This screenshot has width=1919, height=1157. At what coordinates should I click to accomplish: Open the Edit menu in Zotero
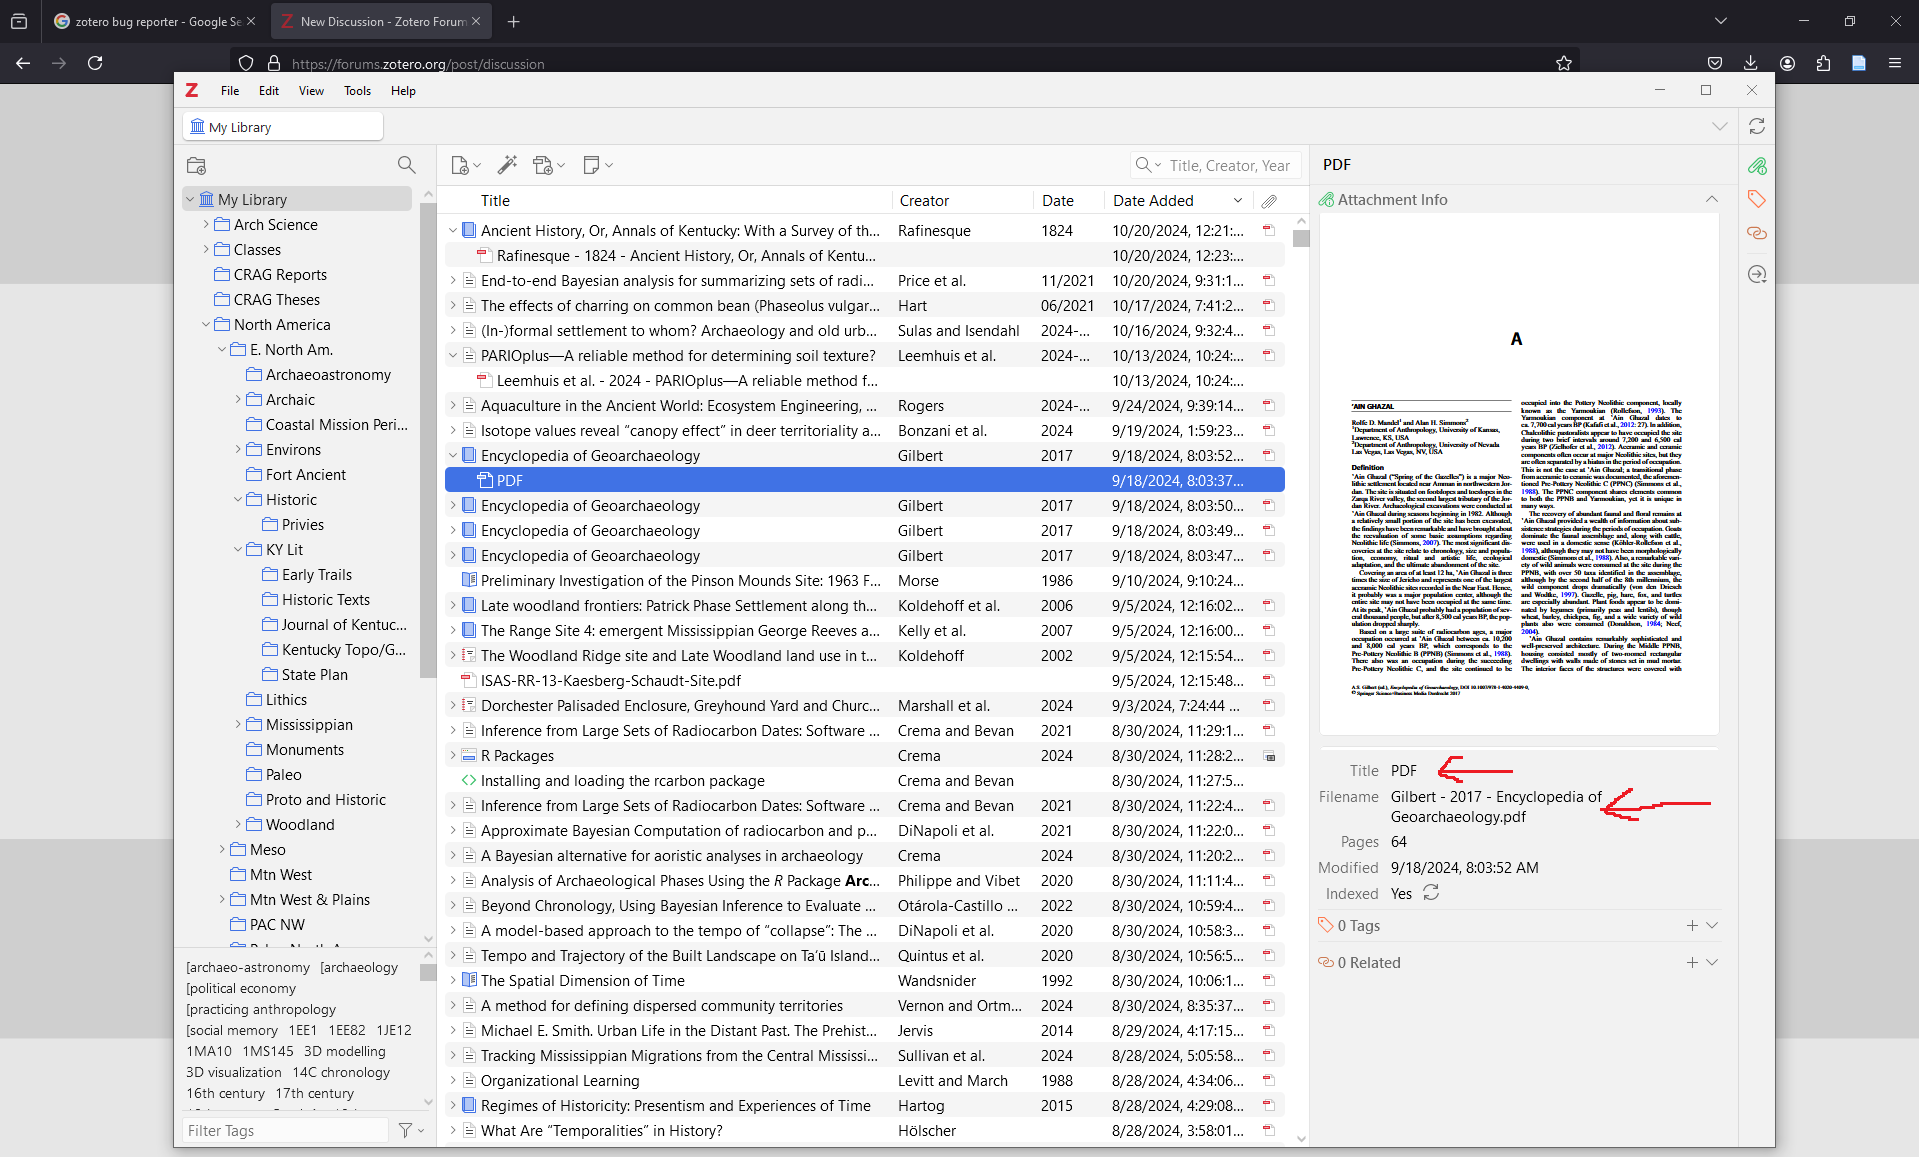point(269,91)
